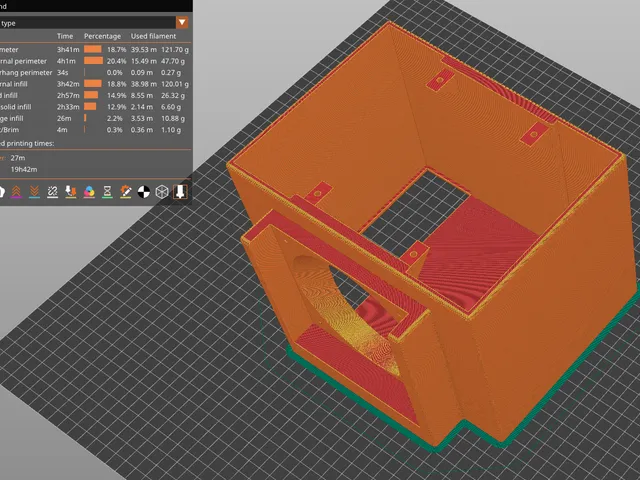
Task: Click the 1.10 g filament value
Action: tap(171, 129)
